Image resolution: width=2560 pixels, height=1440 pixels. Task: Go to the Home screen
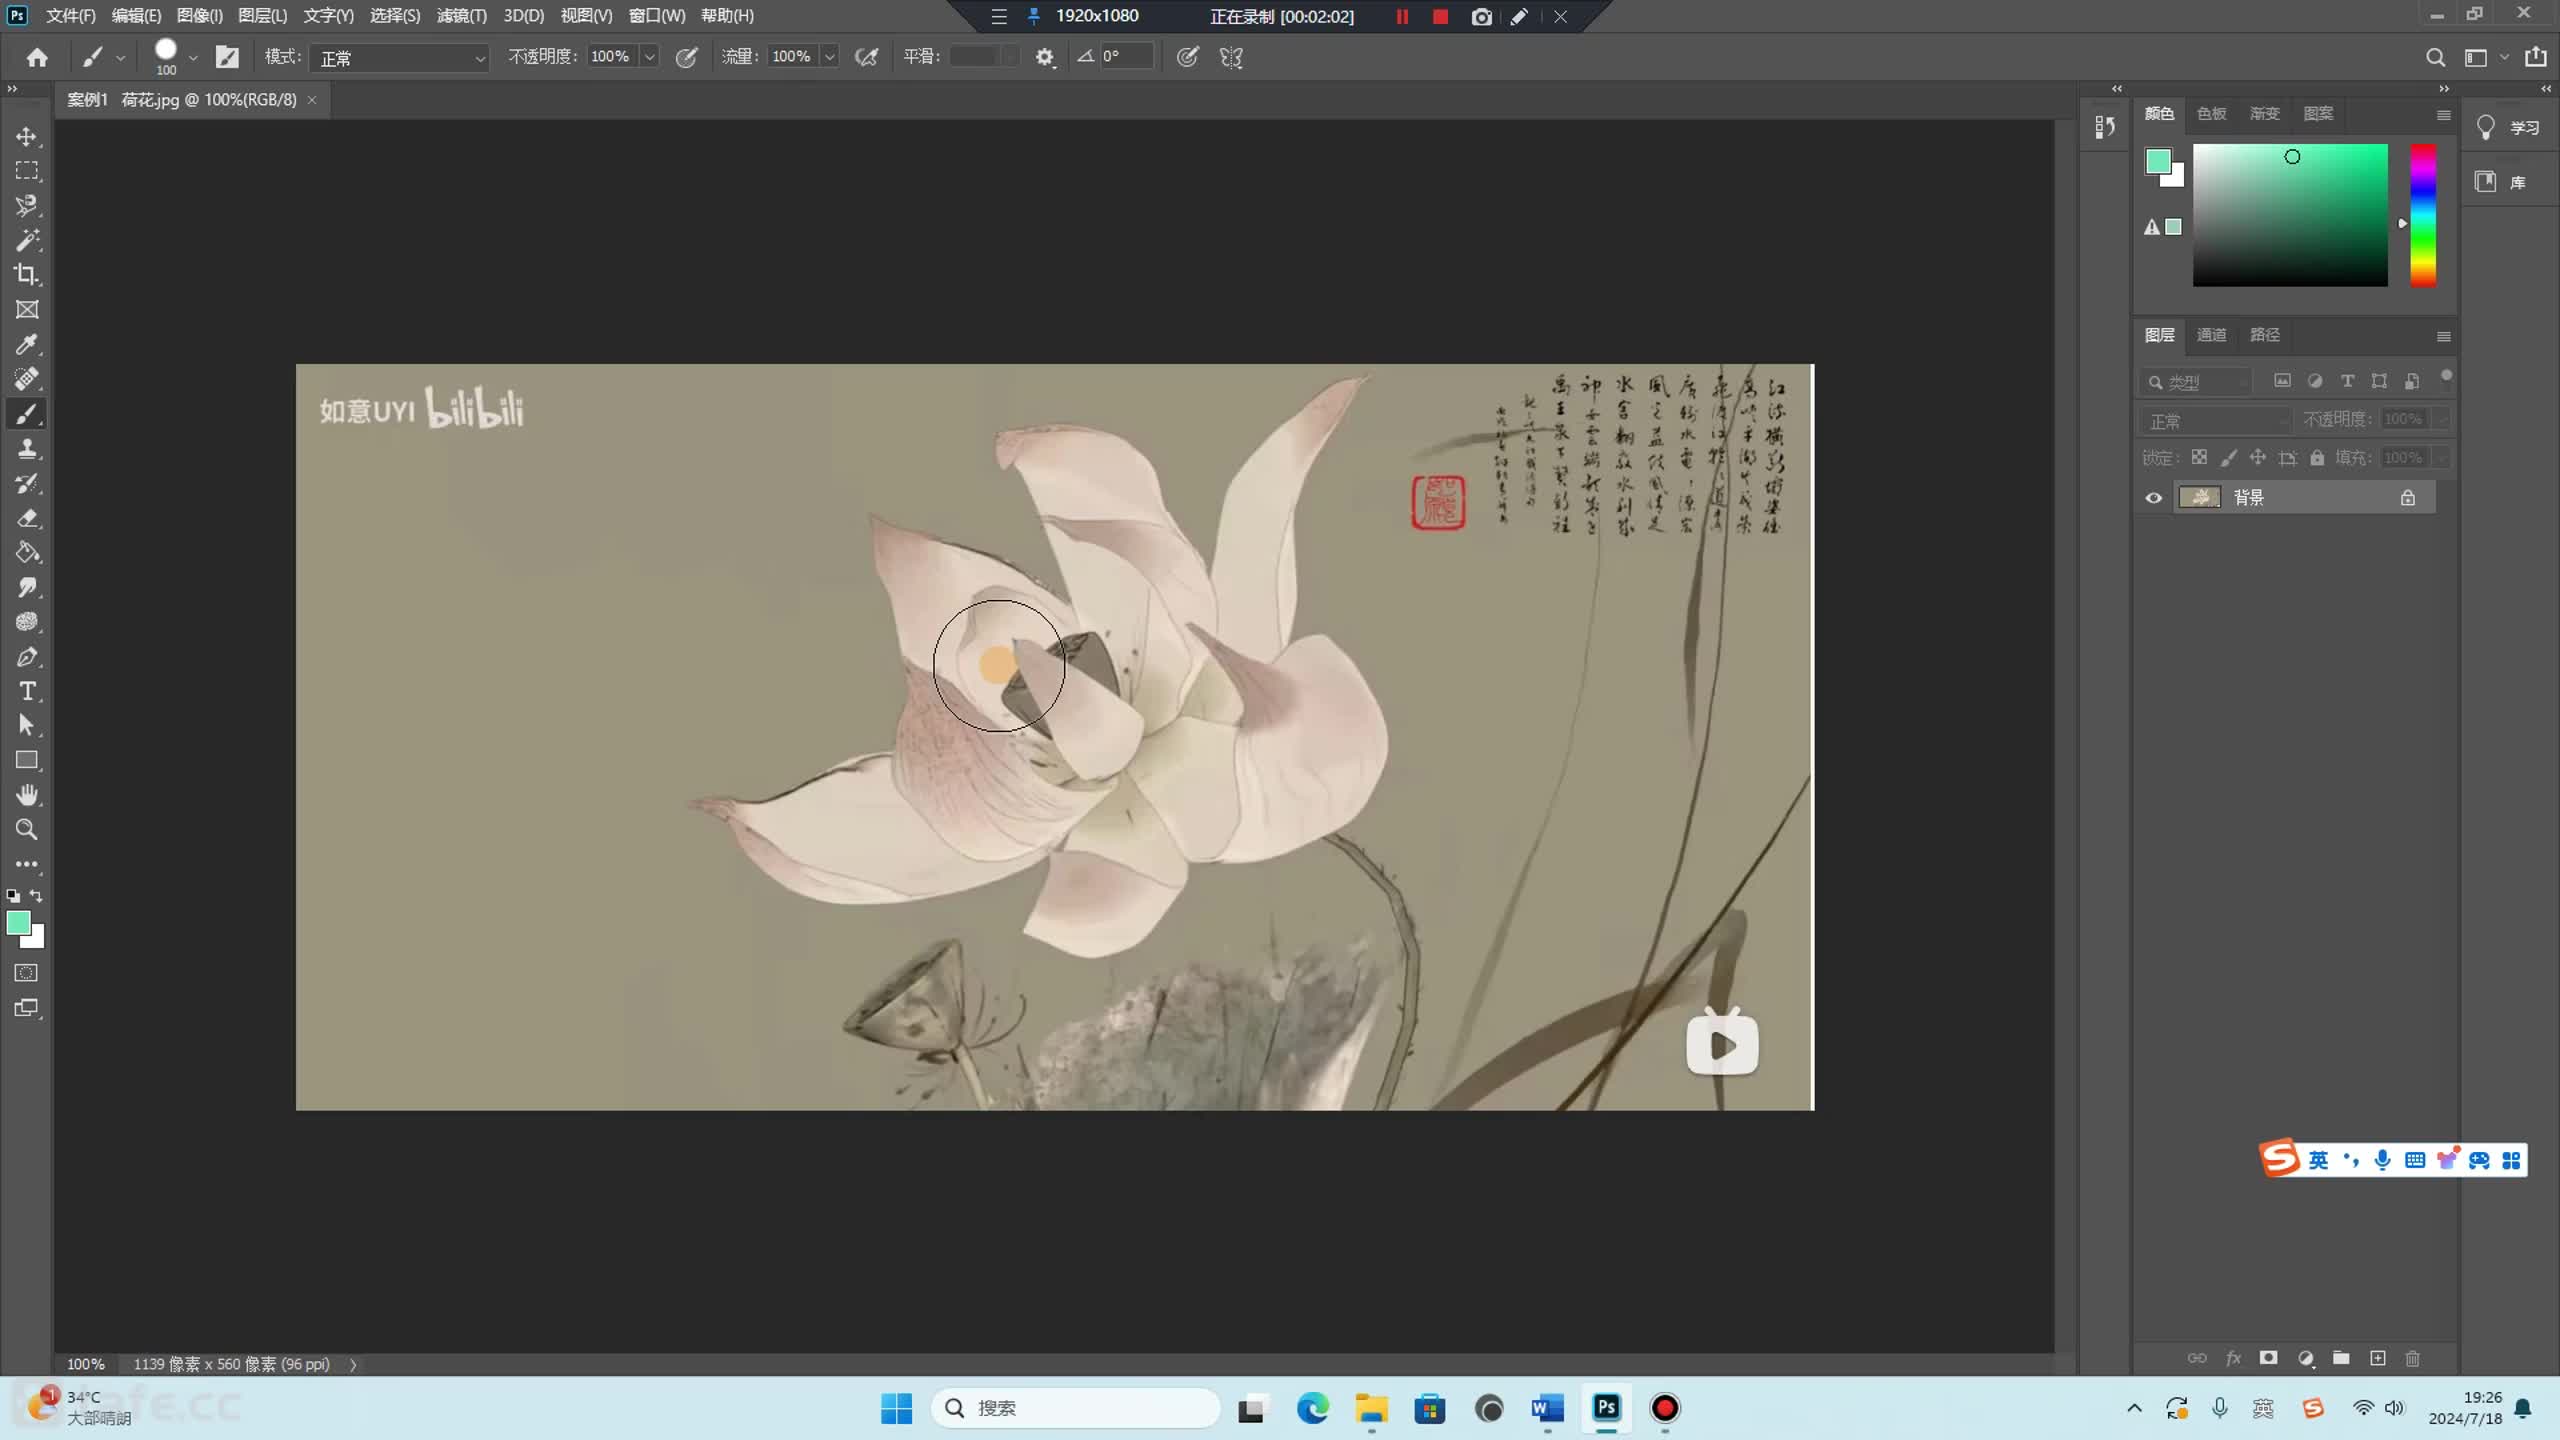pyautogui.click(x=37, y=57)
